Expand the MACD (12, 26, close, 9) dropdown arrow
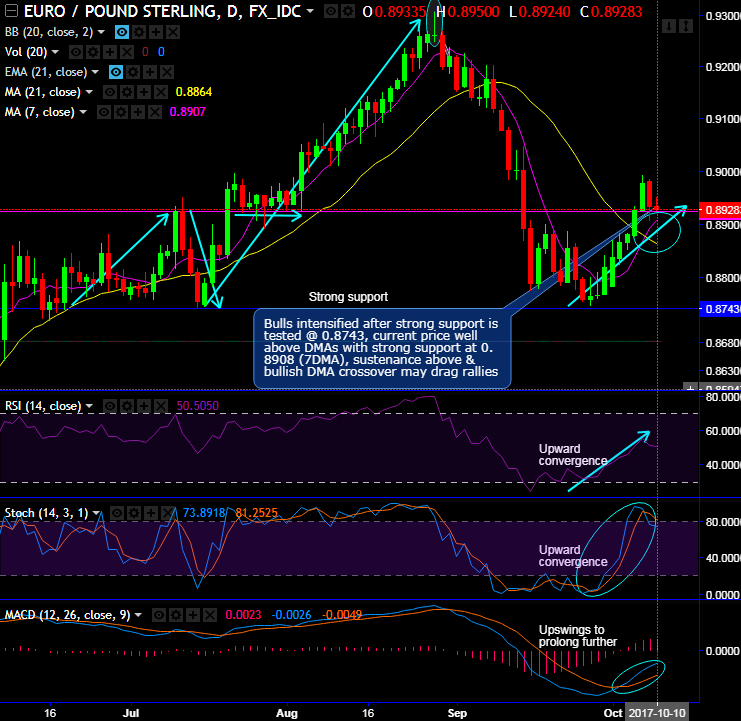The image size is (741, 721). click(138, 615)
